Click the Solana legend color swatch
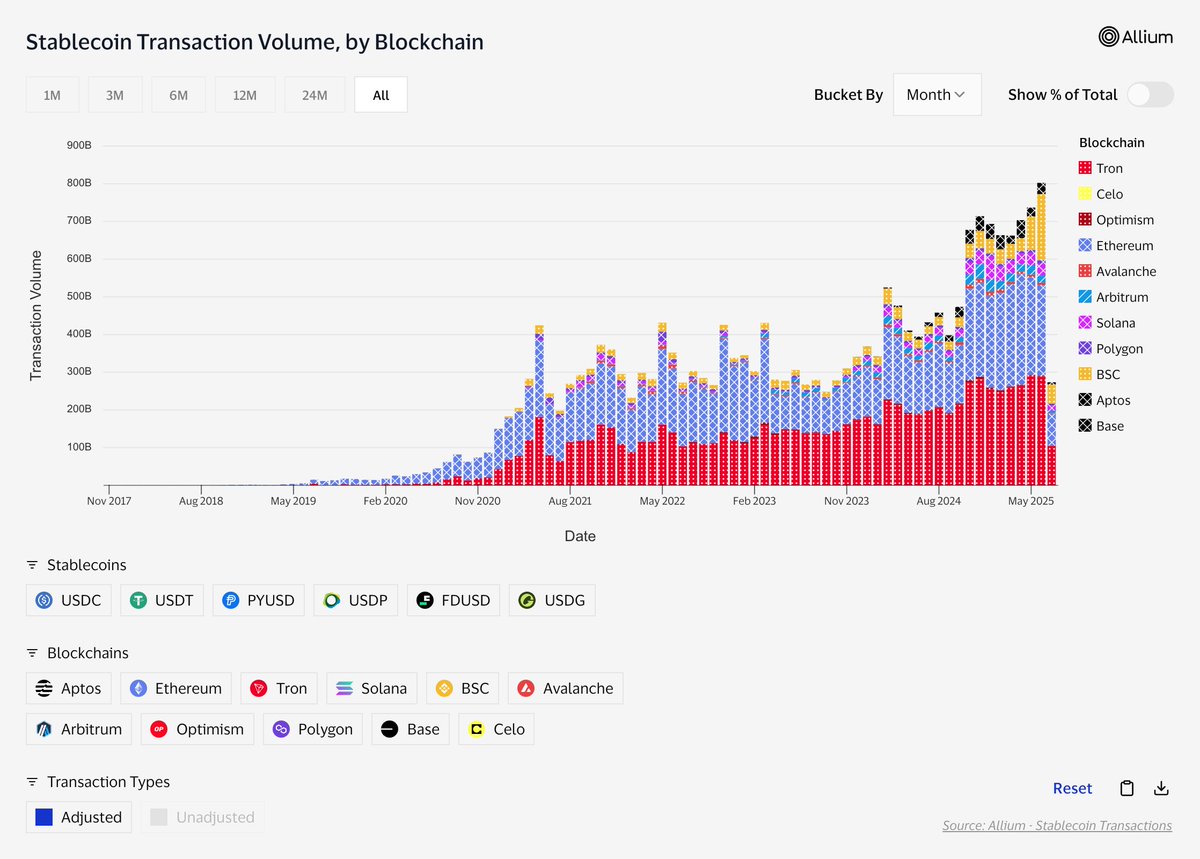The image size is (1200, 859). point(1085,323)
